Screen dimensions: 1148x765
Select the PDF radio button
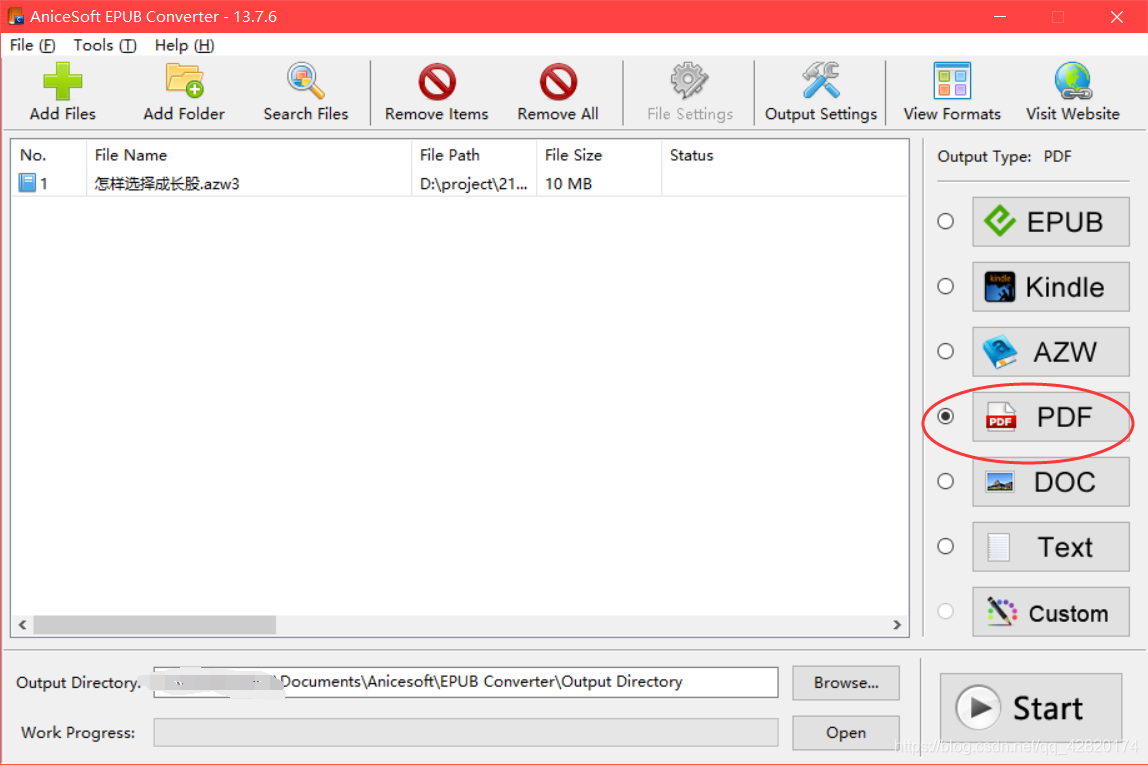click(945, 417)
